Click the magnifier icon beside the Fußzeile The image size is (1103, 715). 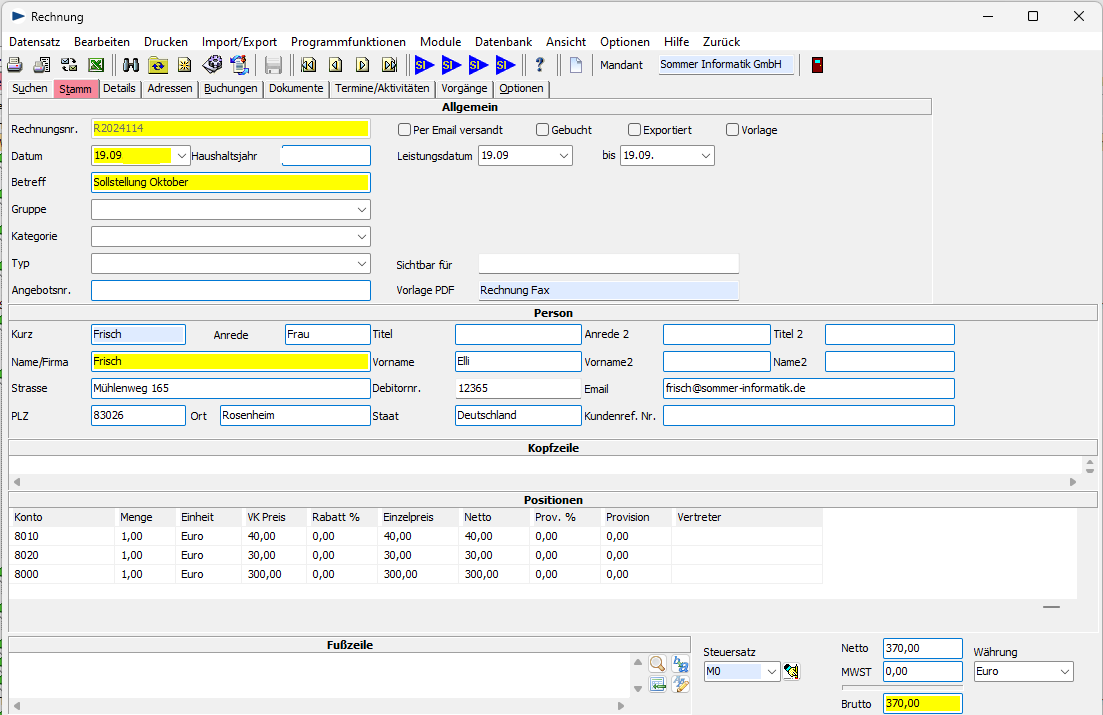(657, 663)
